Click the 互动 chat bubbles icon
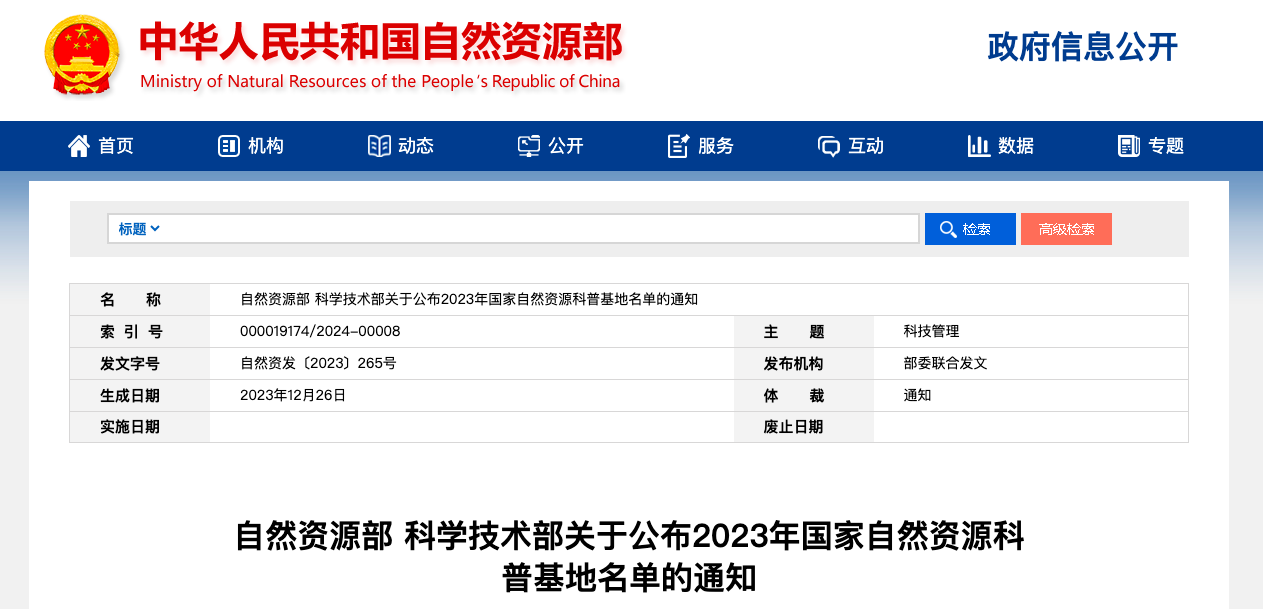 tap(829, 146)
